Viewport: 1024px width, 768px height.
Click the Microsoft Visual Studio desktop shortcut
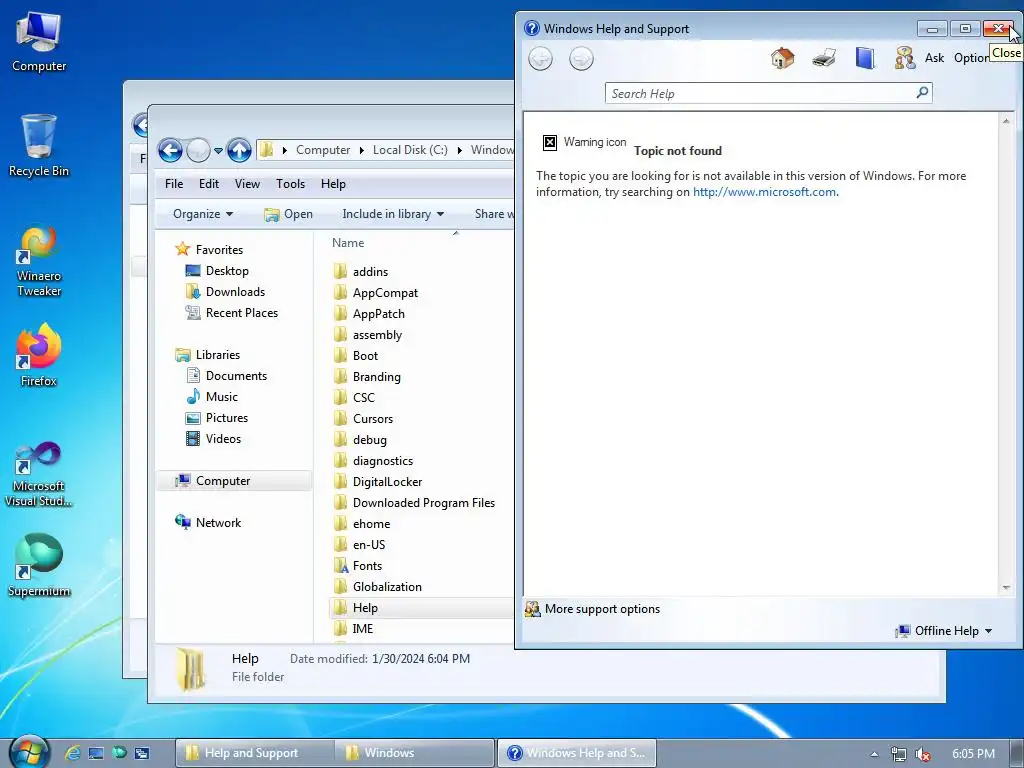click(x=39, y=475)
